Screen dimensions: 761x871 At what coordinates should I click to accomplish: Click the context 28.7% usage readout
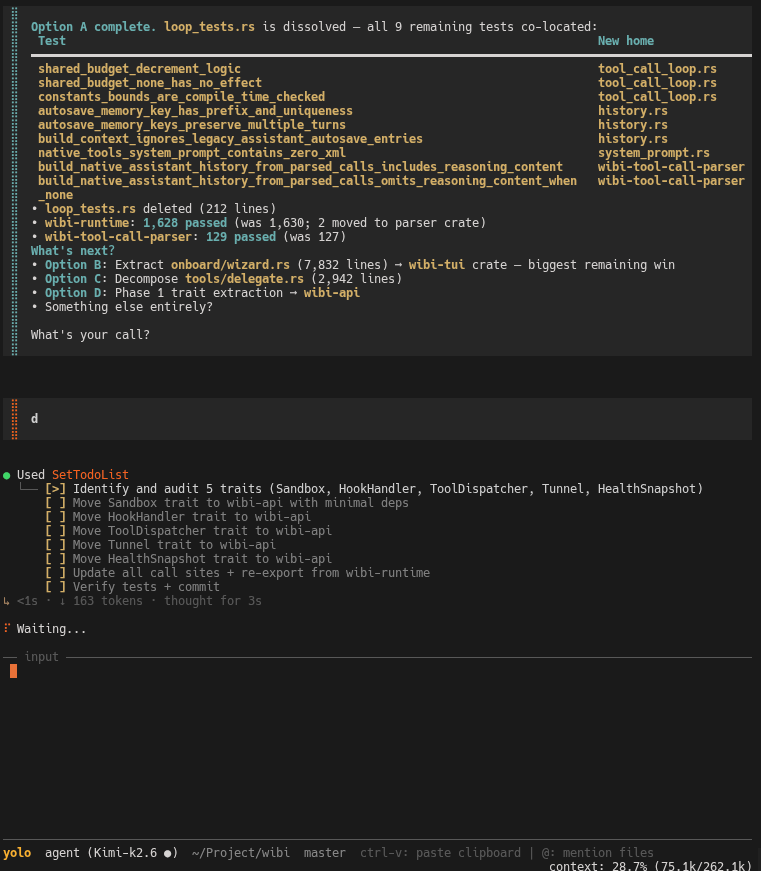pyautogui.click(x=650, y=865)
